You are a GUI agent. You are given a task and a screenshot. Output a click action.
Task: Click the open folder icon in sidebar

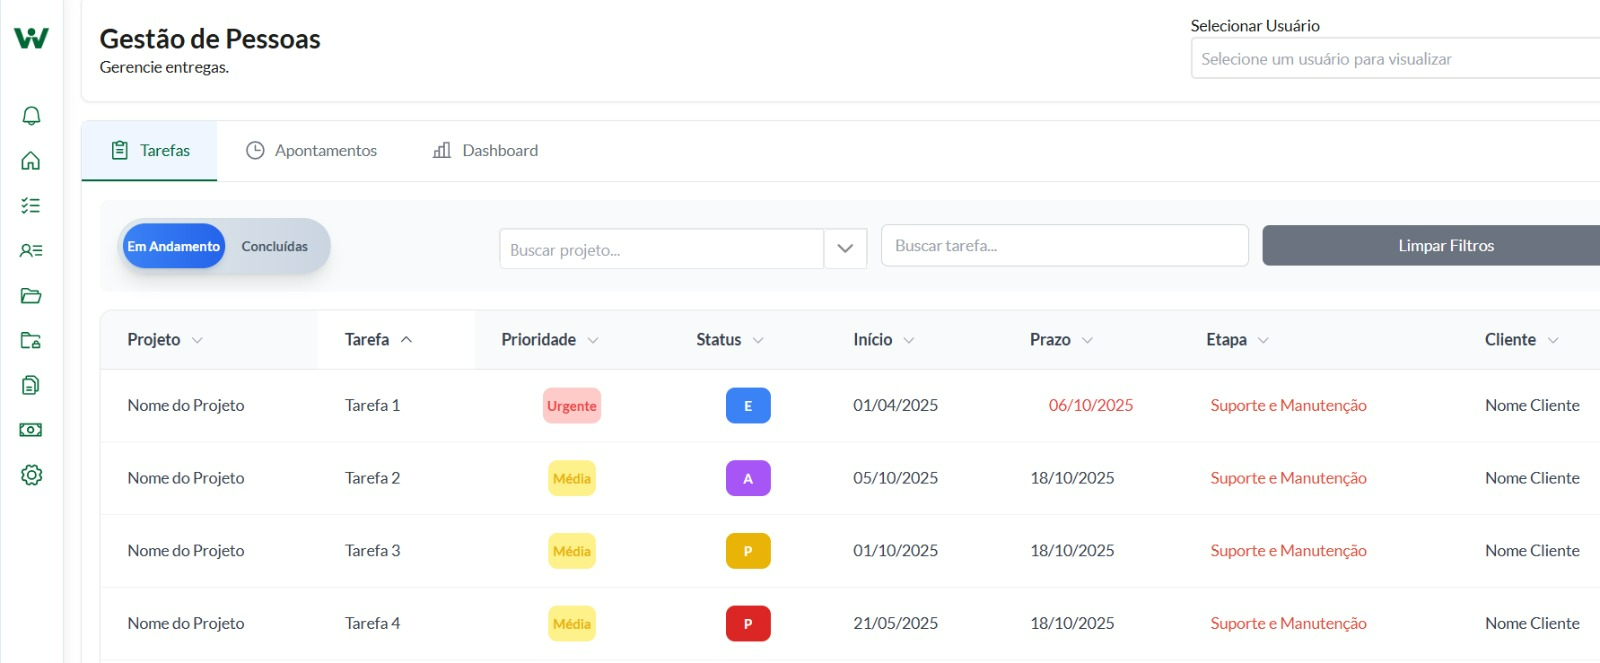point(31,296)
